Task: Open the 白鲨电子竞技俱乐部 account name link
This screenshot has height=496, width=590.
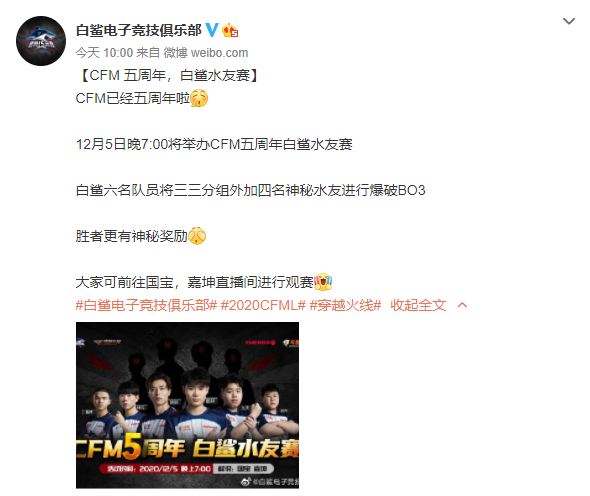Action: click(138, 30)
